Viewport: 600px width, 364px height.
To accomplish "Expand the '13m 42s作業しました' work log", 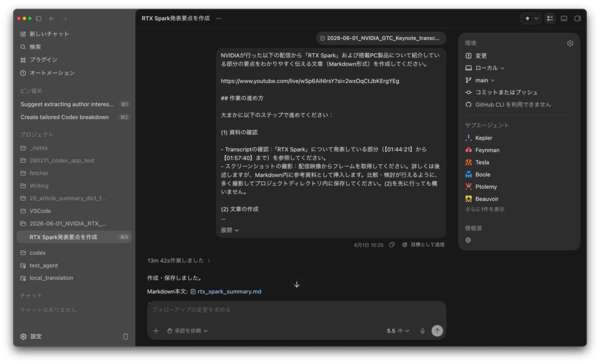I will point(179,261).
